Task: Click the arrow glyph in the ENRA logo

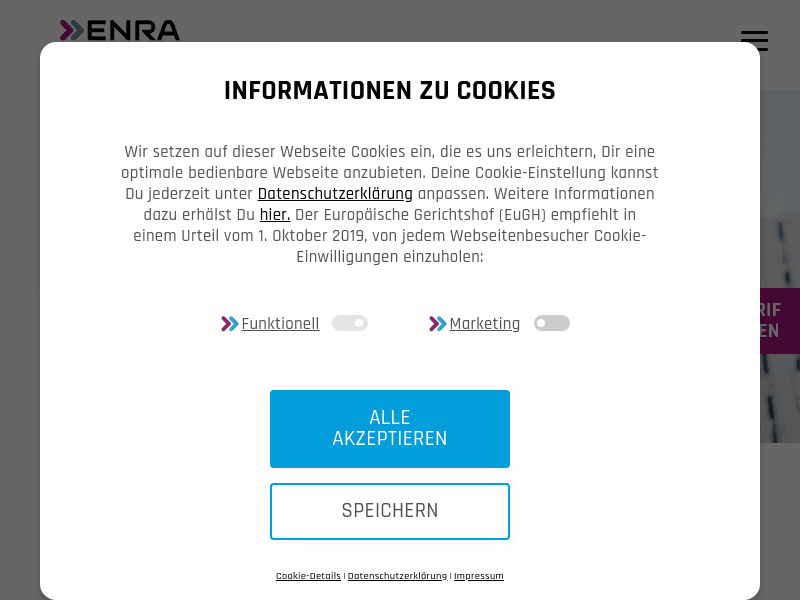Action: point(71,31)
